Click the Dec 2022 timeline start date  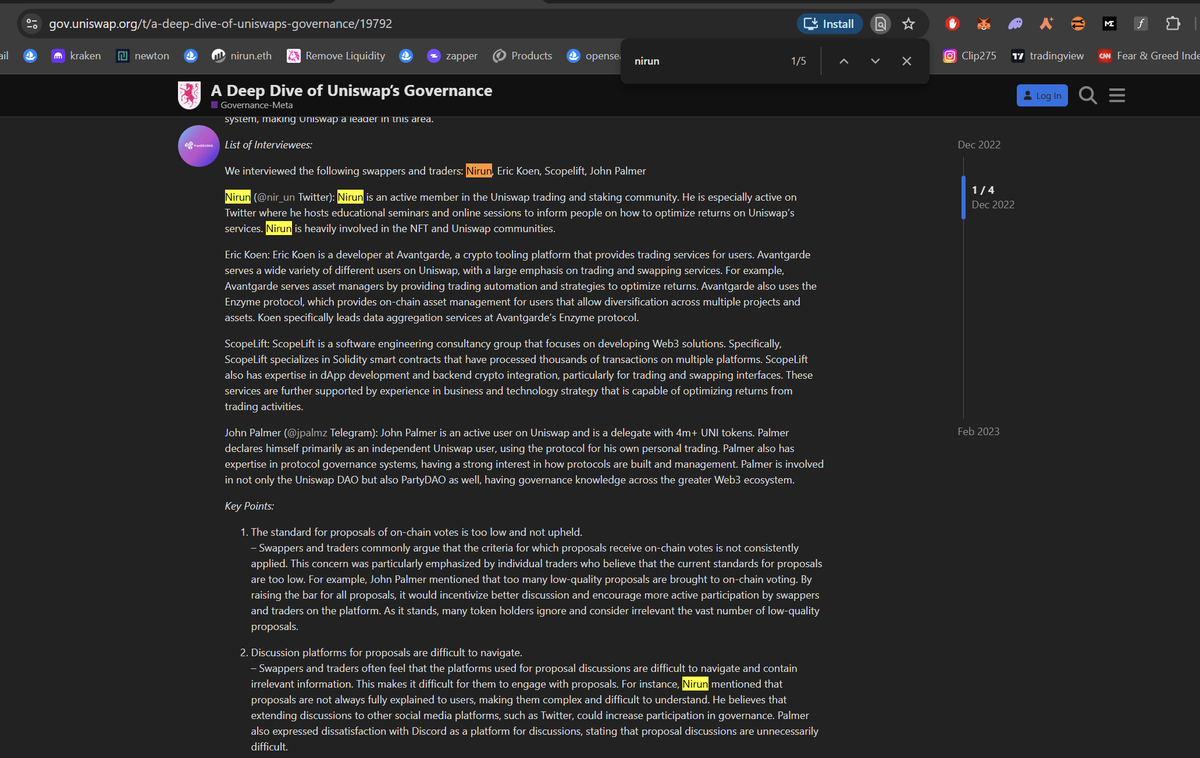click(979, 145)
